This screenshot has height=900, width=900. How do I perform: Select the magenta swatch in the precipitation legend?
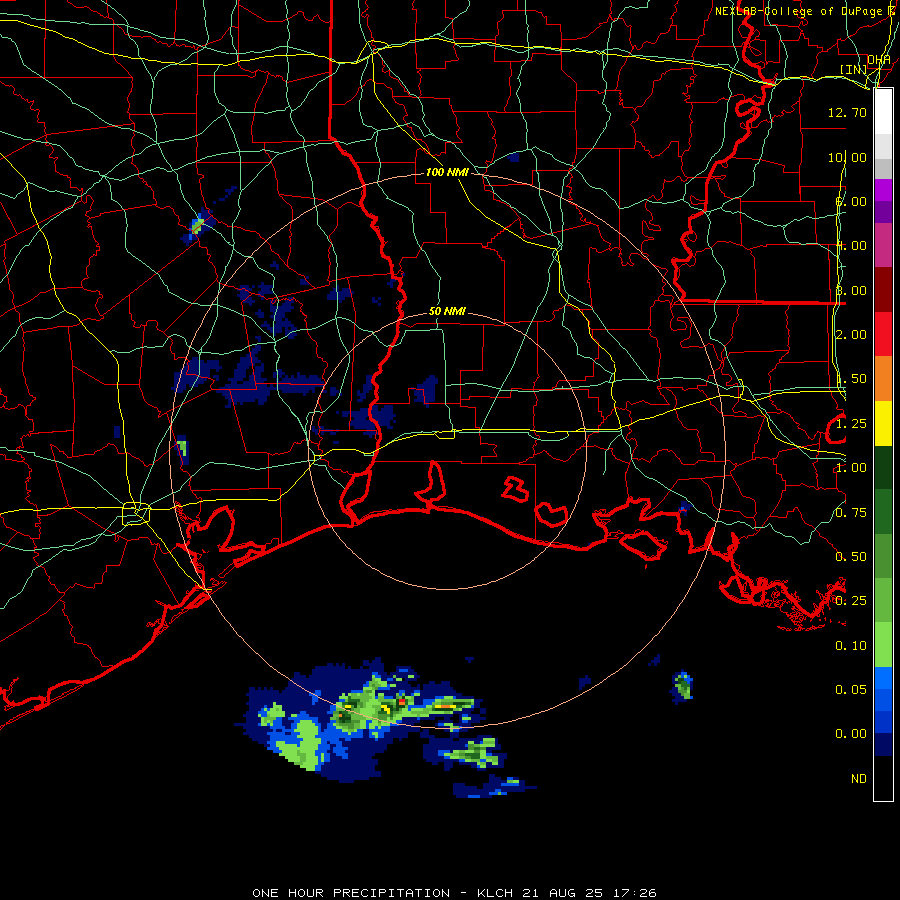pos(883,190)
